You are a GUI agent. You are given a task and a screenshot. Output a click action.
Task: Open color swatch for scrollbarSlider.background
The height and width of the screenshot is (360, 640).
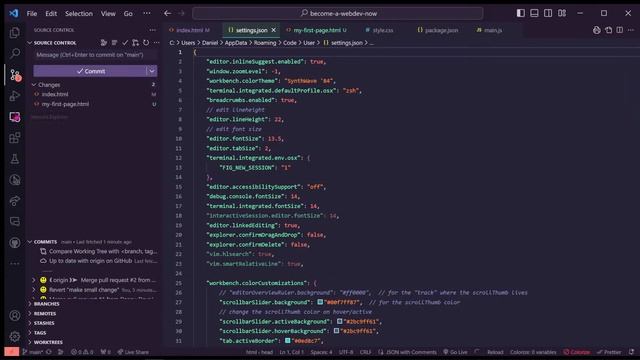tap(320, 302)
